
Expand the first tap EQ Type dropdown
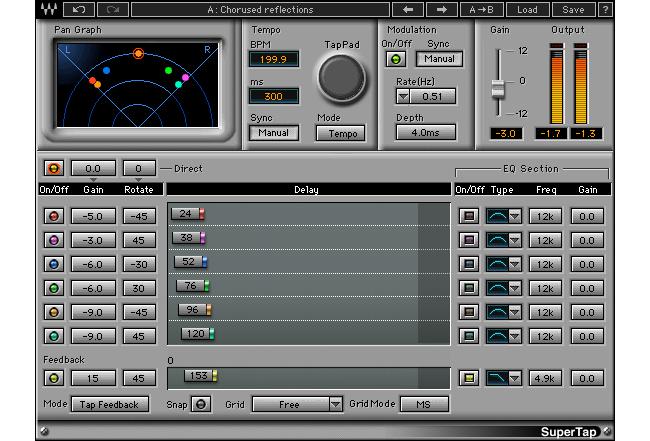tap(516, 215)
